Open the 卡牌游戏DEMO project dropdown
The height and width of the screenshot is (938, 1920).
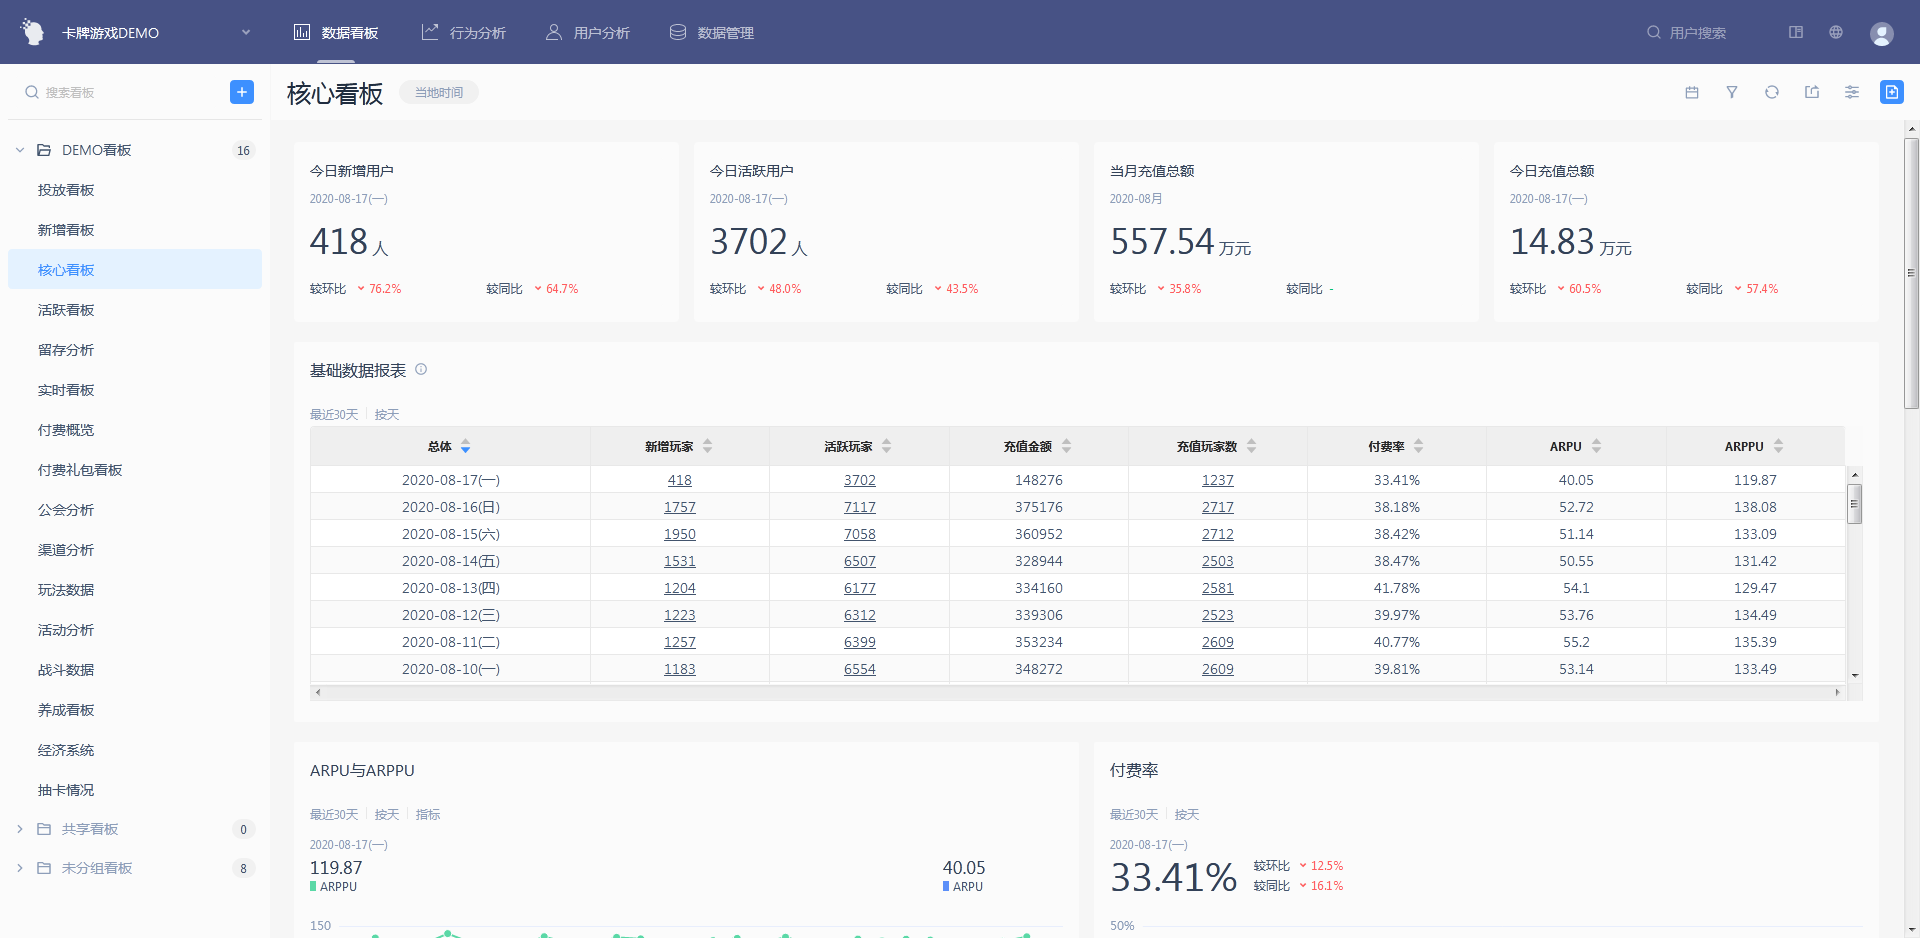tap(246, 32)
